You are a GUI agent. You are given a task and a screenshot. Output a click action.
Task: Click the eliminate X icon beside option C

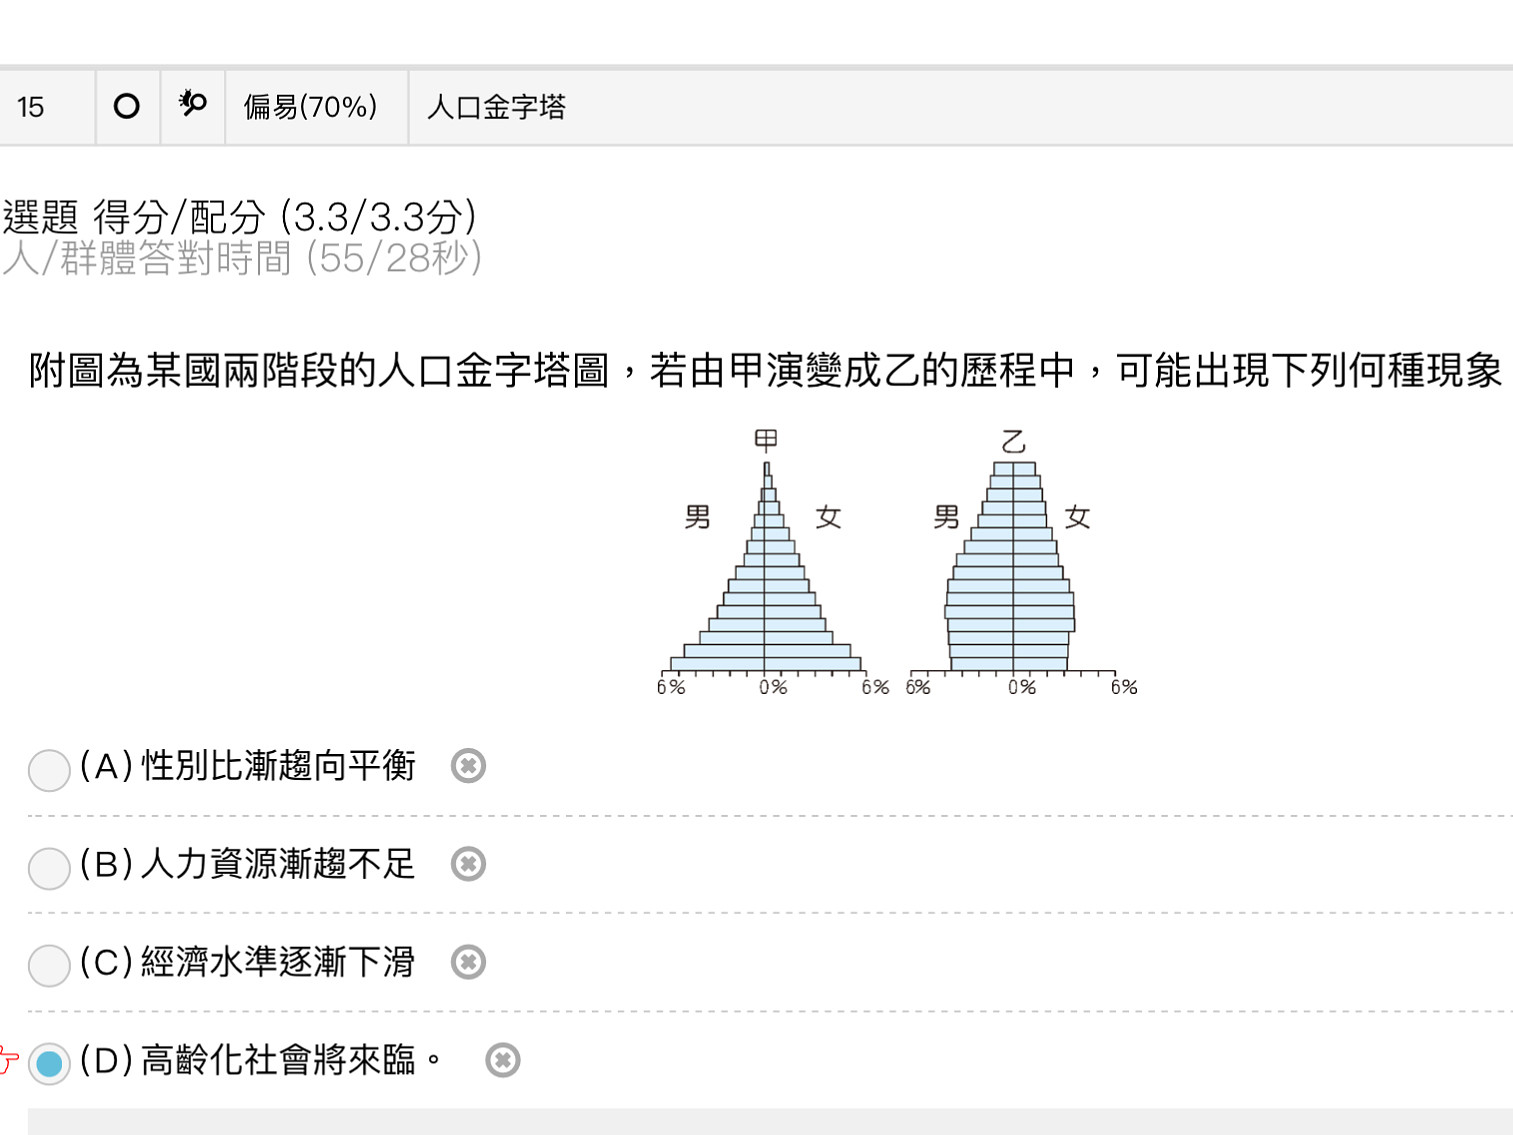click(468, 962)
